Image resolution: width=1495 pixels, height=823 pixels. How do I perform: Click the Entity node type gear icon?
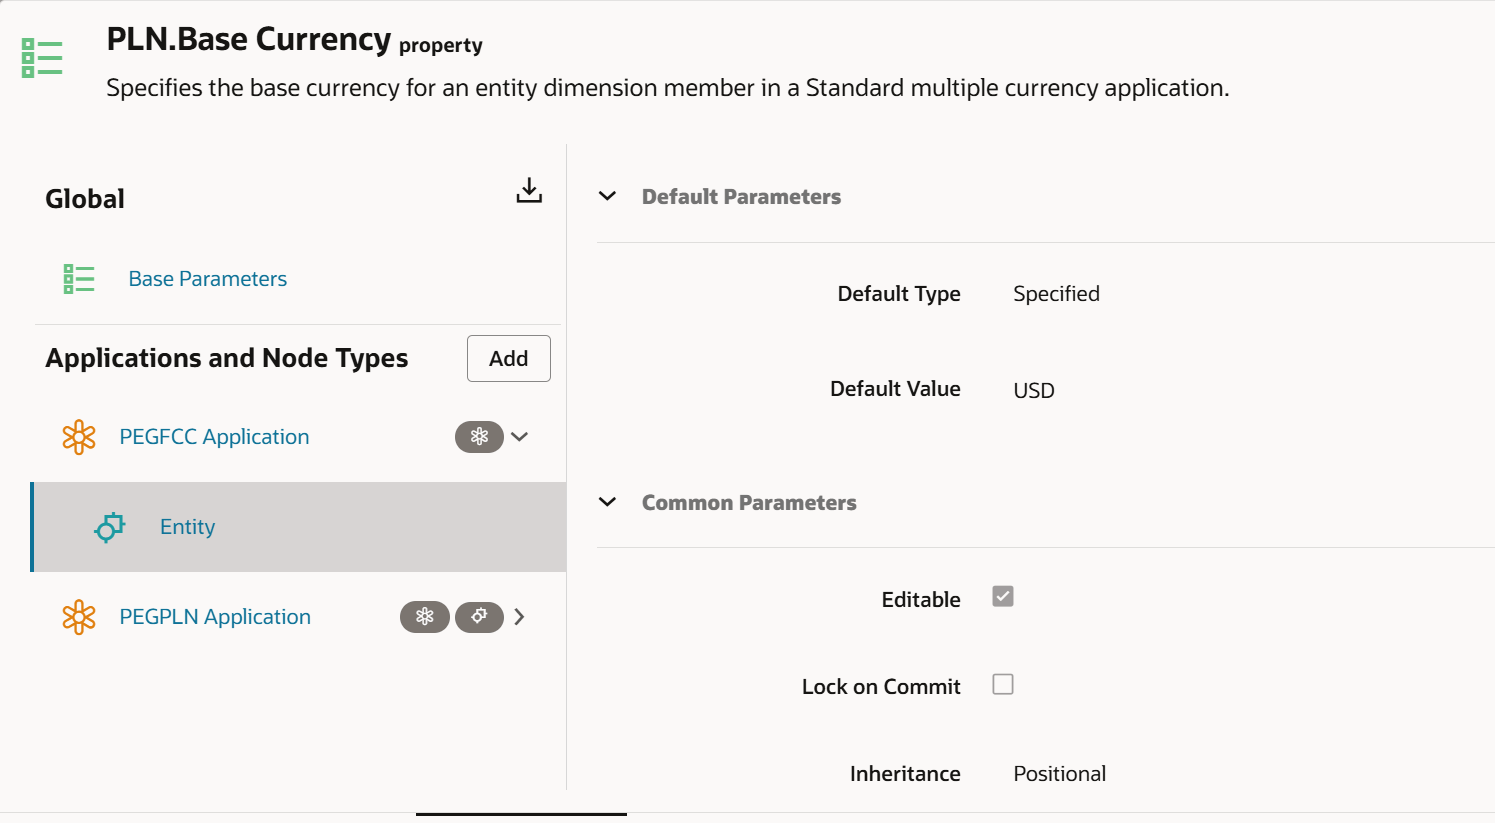point(110,527)
